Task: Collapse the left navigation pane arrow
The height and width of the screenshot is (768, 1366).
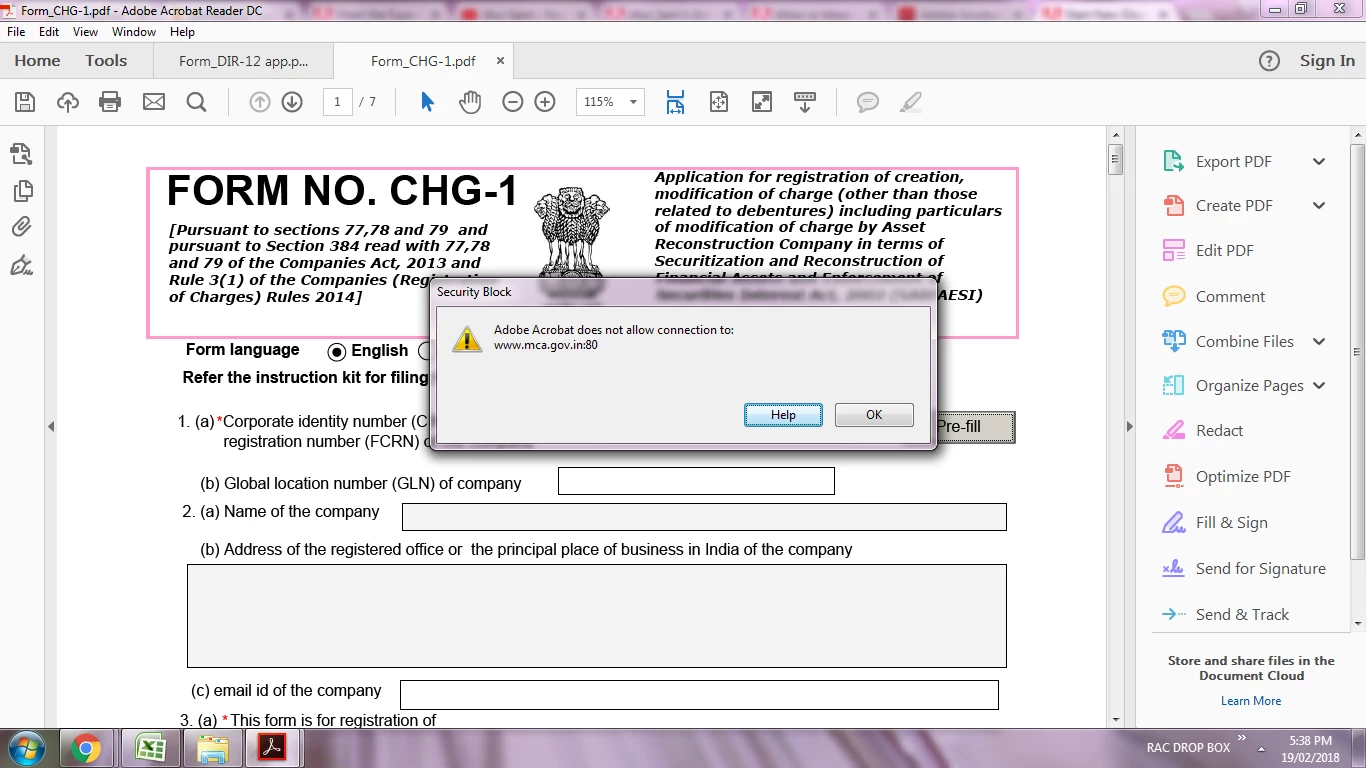Action: coord(51,426)
